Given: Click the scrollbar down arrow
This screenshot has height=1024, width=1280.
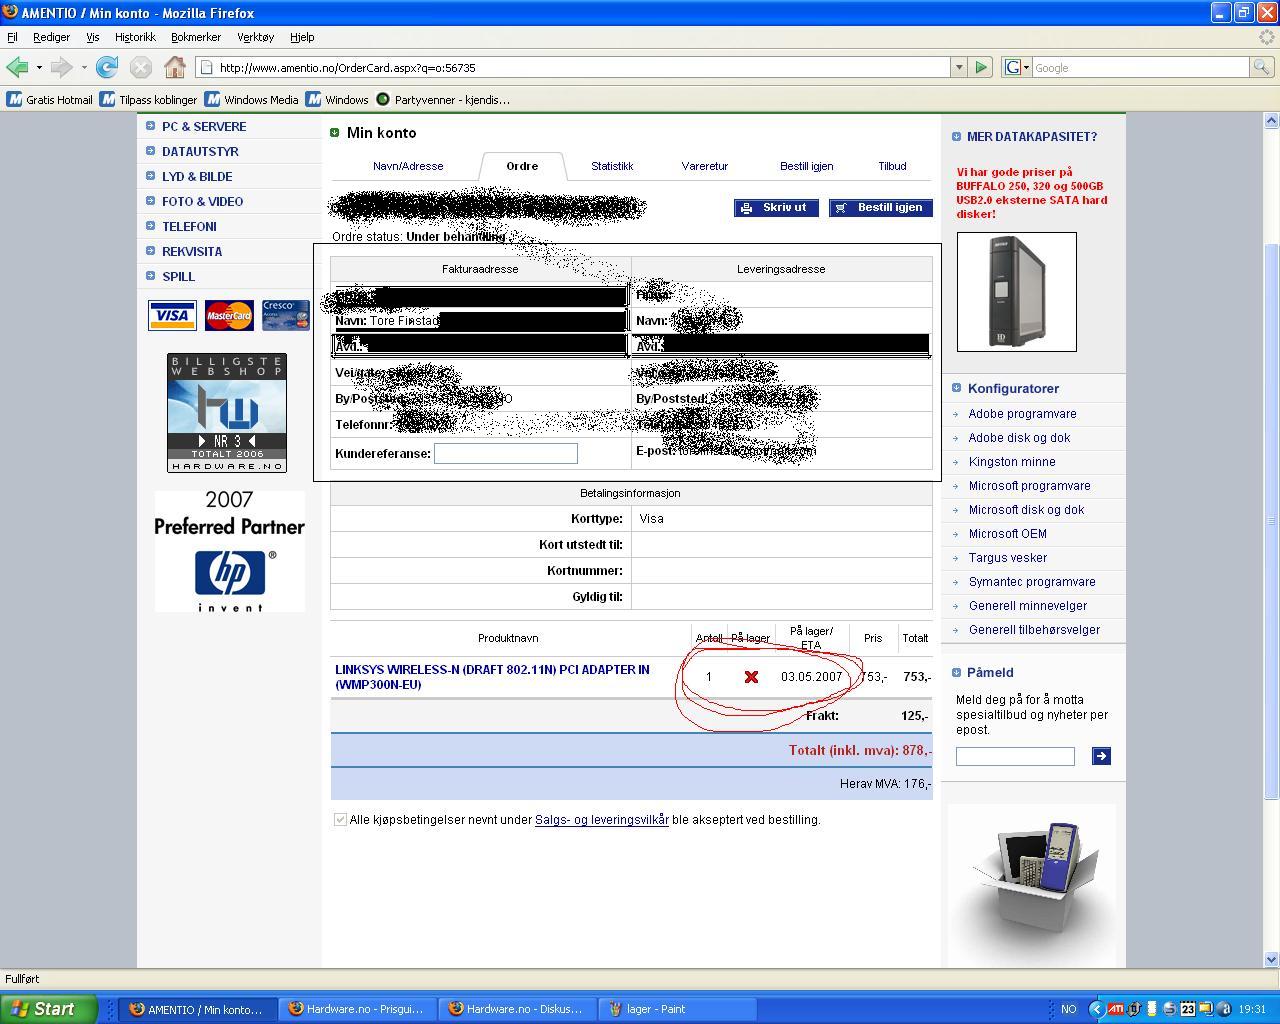Looking at the screenshot, I should [x=1272, y=960].
